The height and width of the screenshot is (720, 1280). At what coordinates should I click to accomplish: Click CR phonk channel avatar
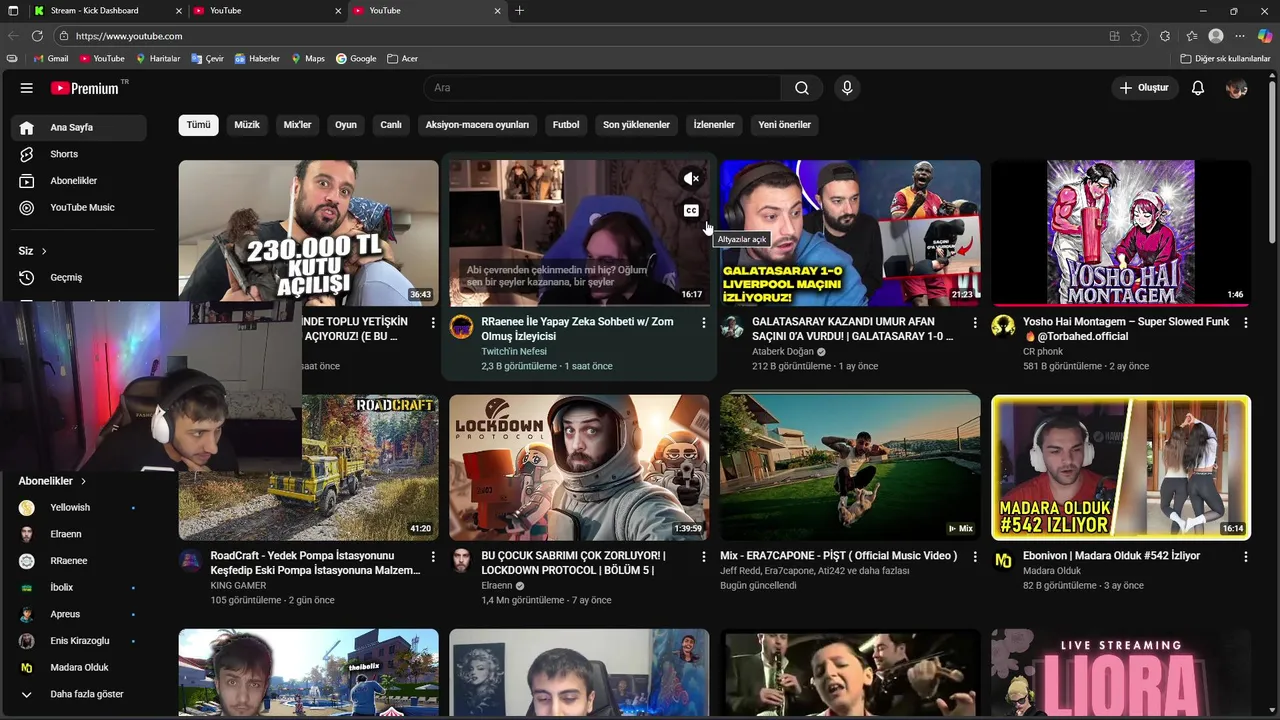(x=1003, y=327)
